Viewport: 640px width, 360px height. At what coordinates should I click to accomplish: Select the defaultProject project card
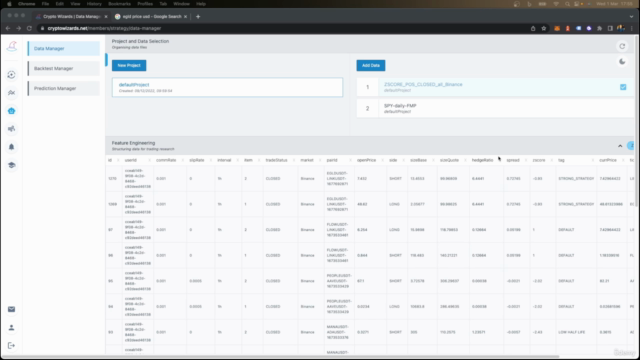(x=227, y=87)
